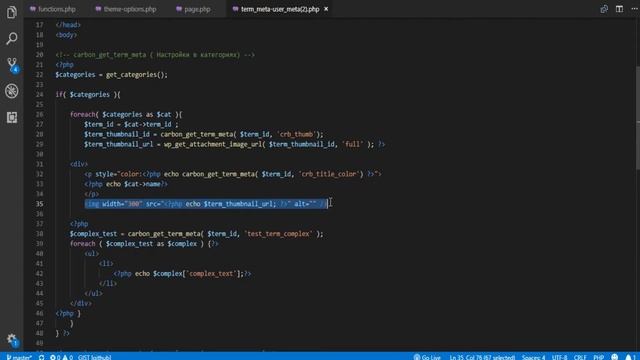Click line number 22 in the gutter

[x=39, y=75]
